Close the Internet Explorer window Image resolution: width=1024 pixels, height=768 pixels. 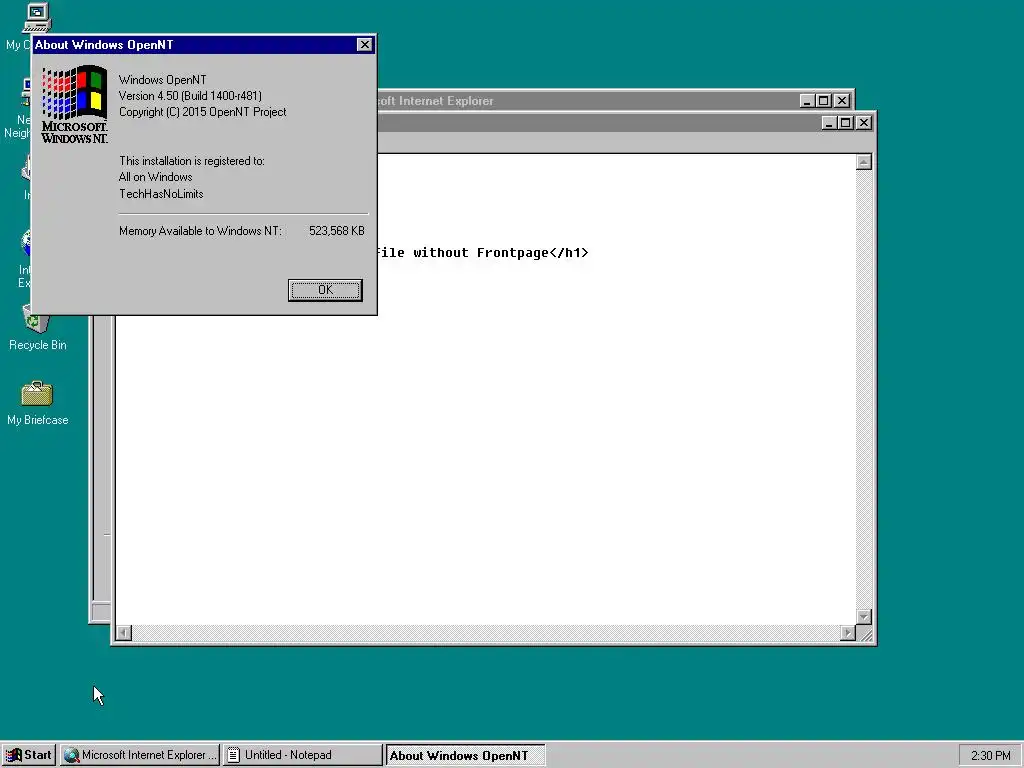point(842,101)
